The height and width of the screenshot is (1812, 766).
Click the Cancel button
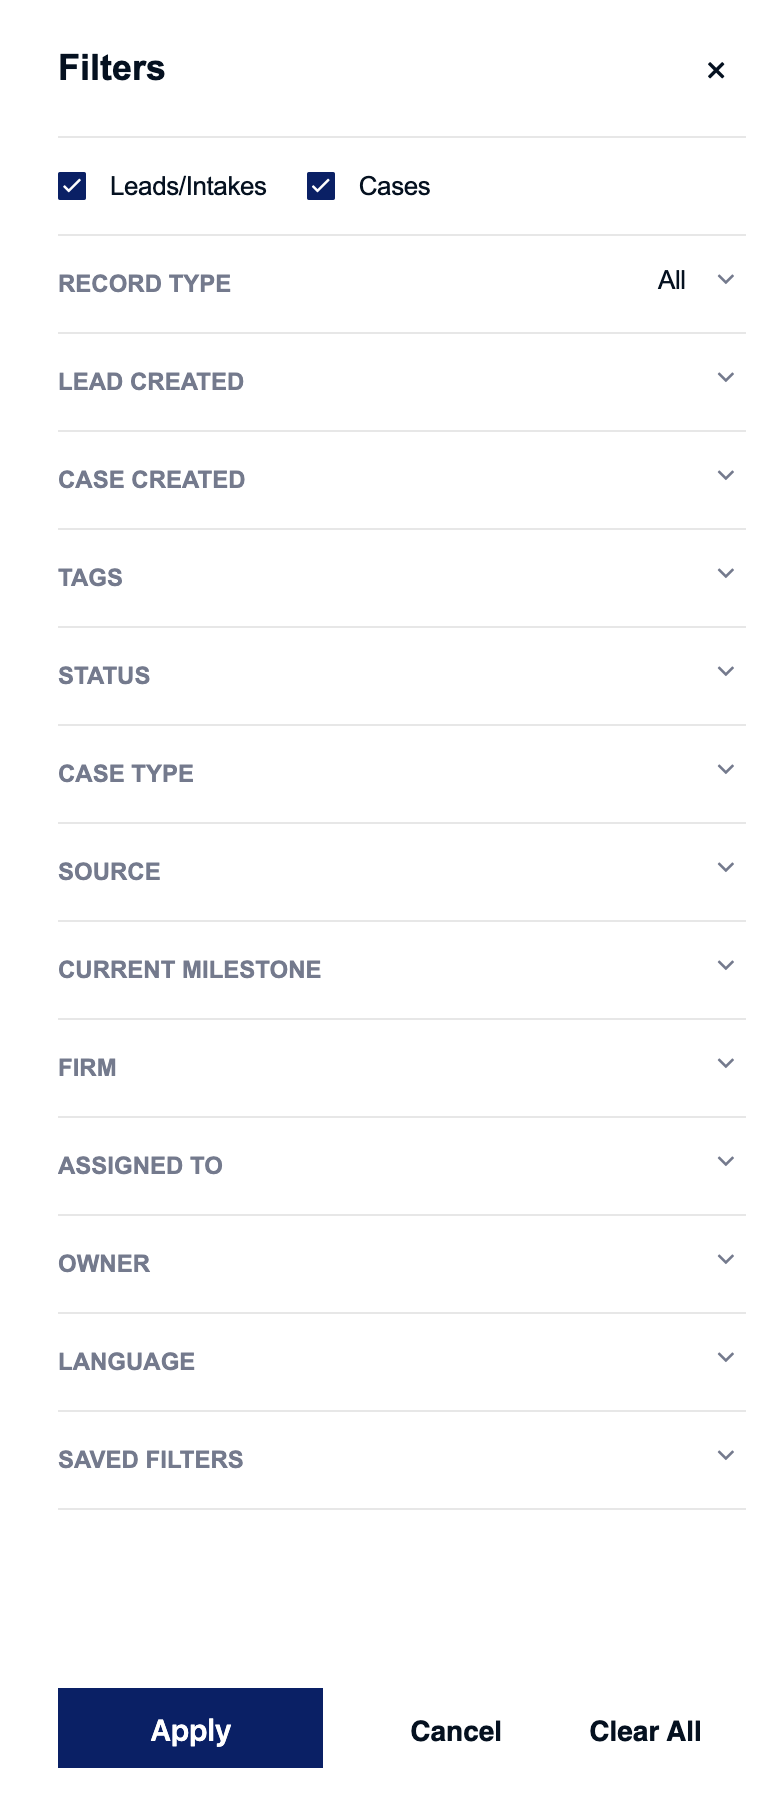456,1731
